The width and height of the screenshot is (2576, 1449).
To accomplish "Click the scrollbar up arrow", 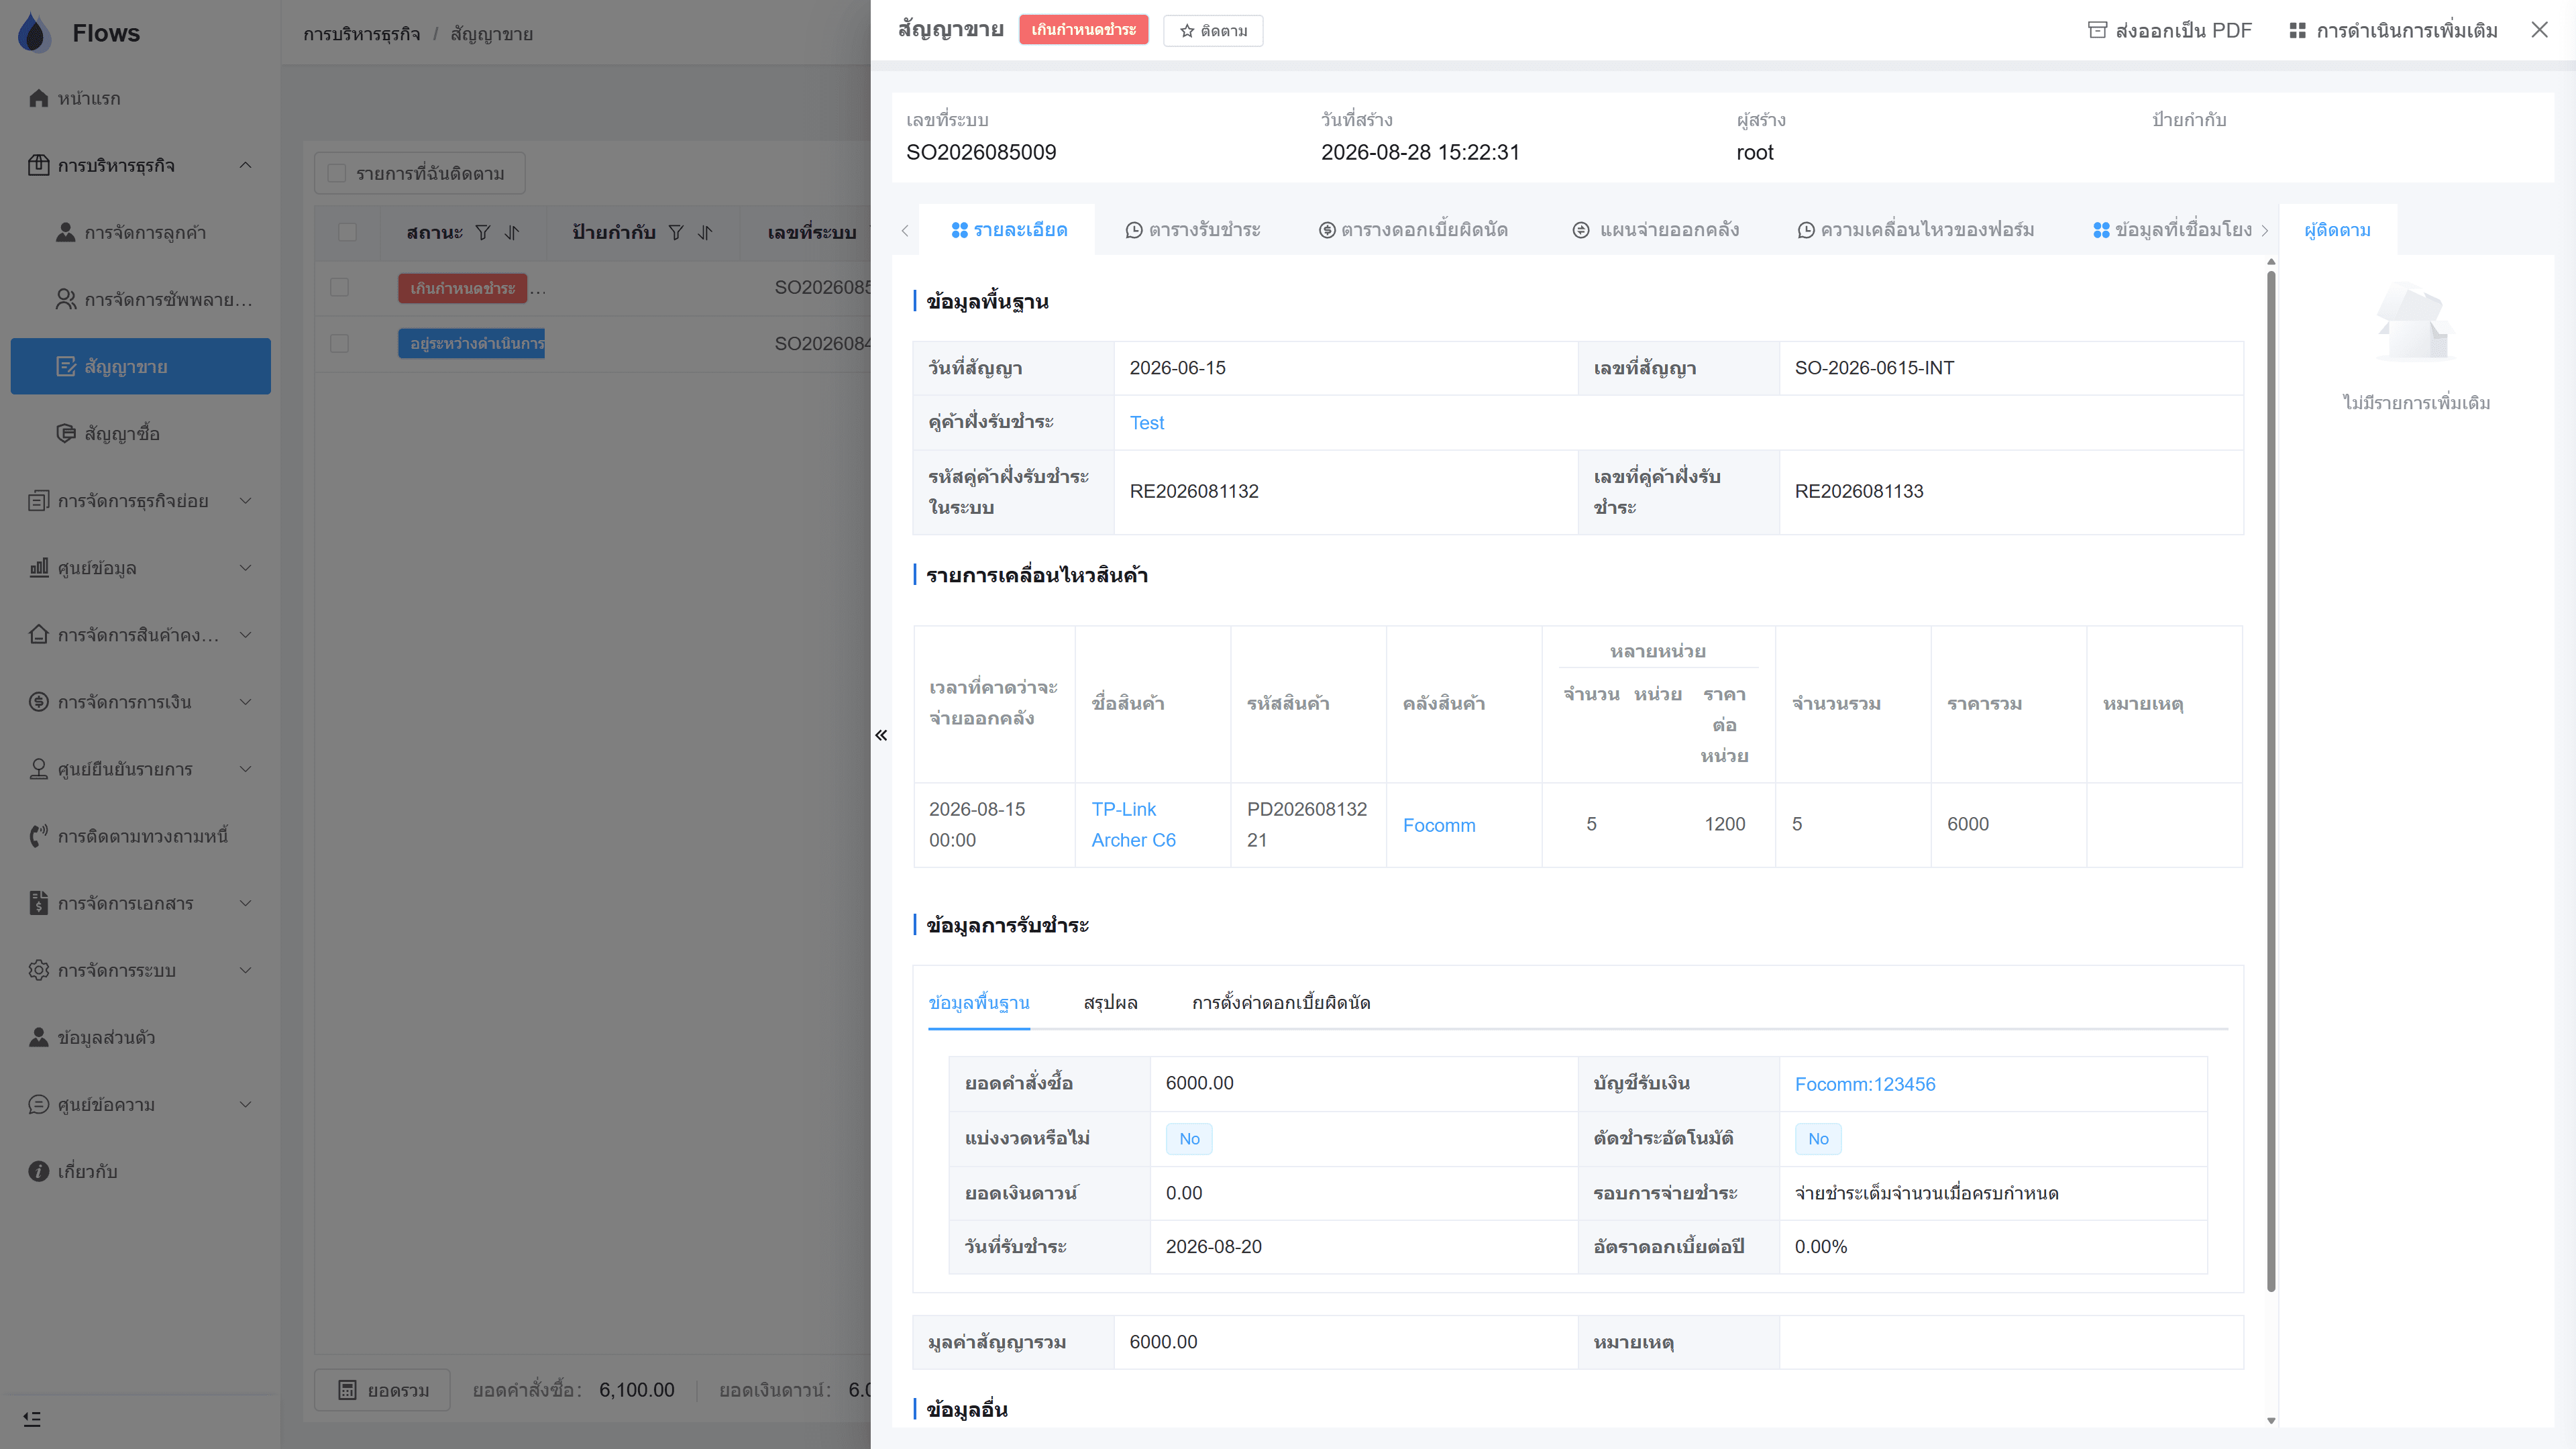I will tap(2271, 262).
